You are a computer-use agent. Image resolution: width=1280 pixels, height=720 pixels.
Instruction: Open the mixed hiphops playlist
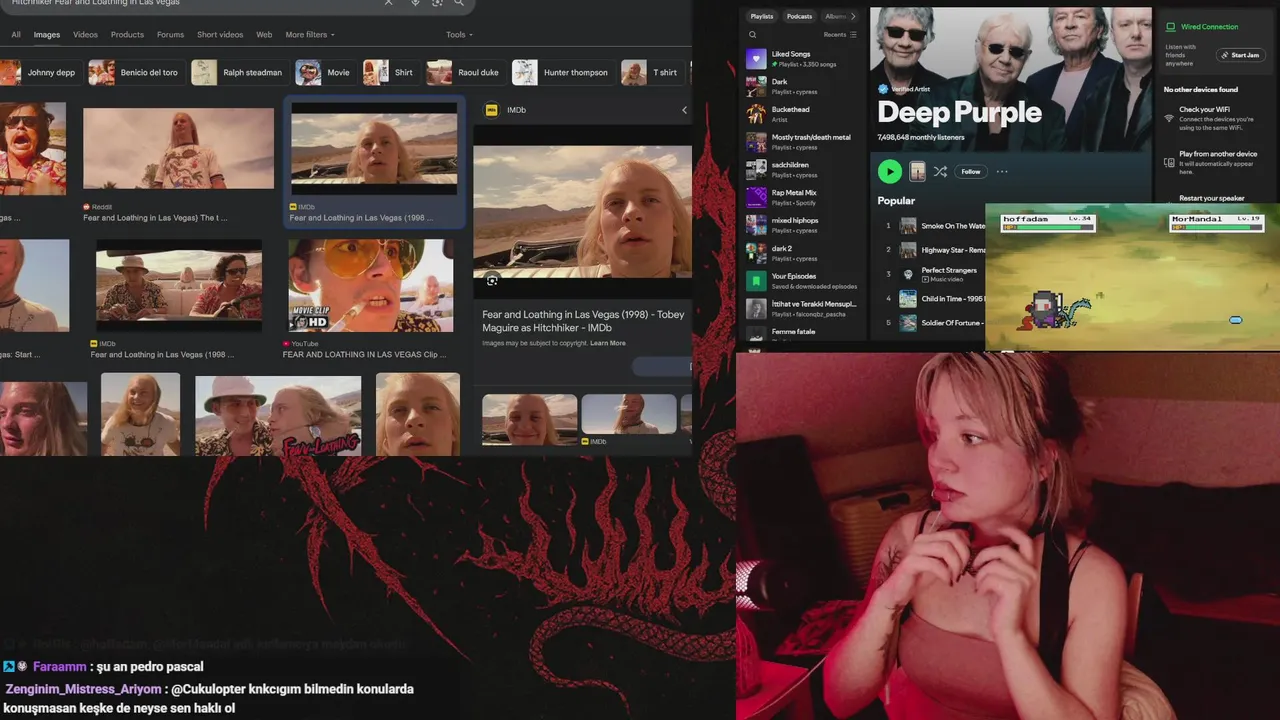802,225
